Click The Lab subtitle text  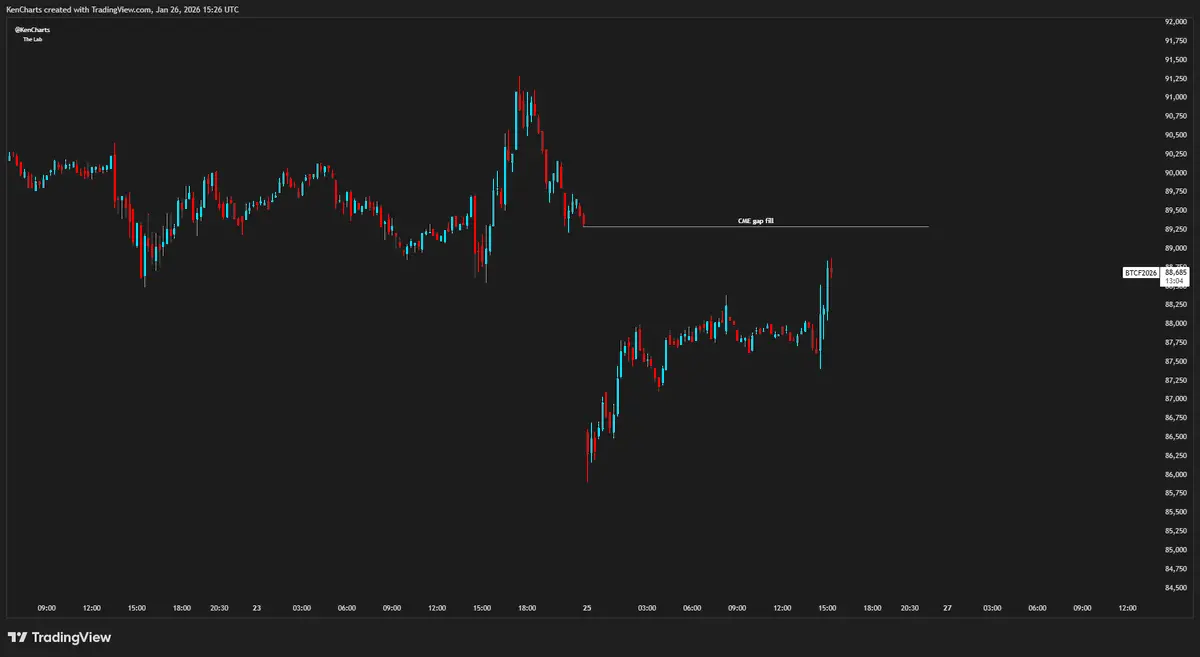pos(32,39)
